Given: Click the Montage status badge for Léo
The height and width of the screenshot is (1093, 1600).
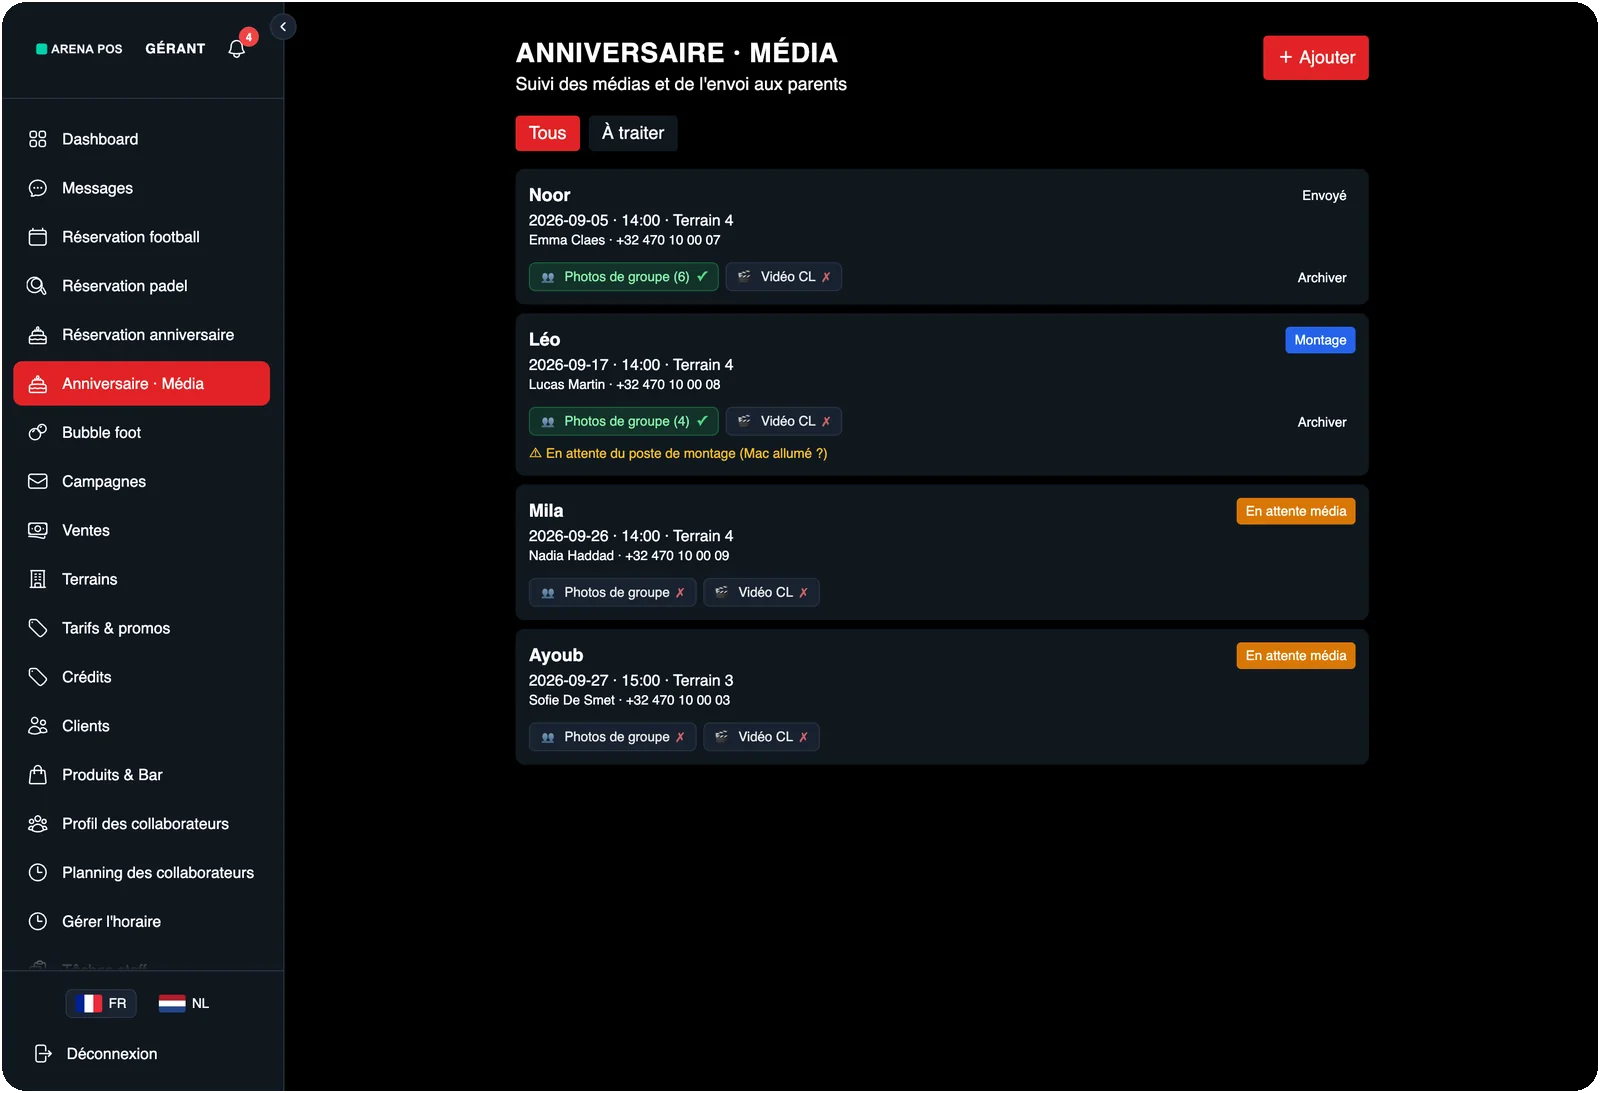Looking at the screenshot, I should pos(1320,340).
